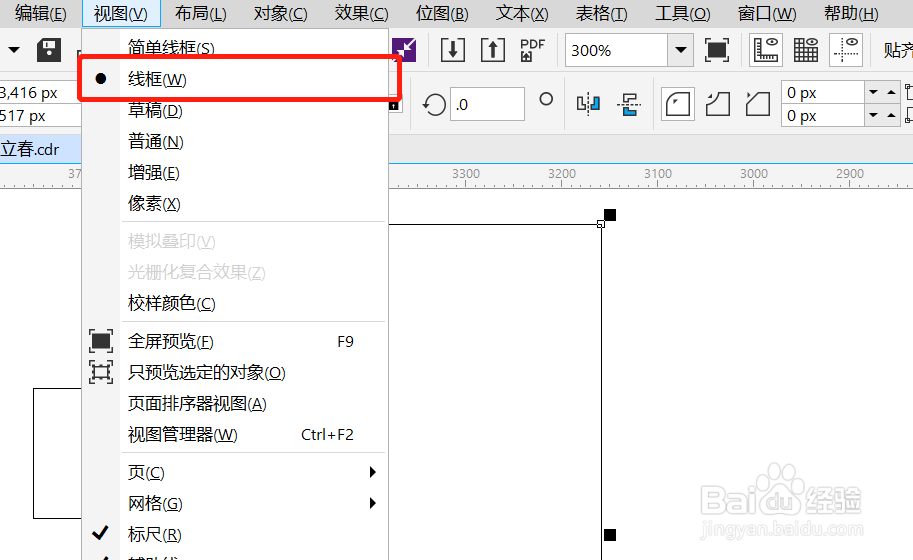Expand the 页(C) submenu
Screen dimensions: 913x560
click(235, 472)
